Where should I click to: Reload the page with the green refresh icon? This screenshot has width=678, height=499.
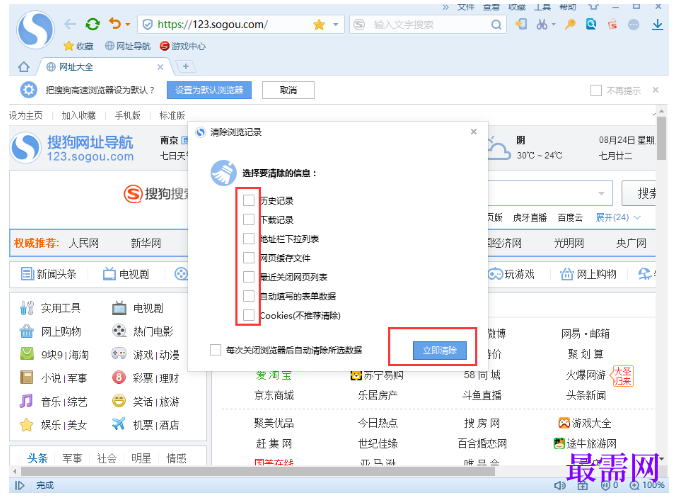[93, 24]
